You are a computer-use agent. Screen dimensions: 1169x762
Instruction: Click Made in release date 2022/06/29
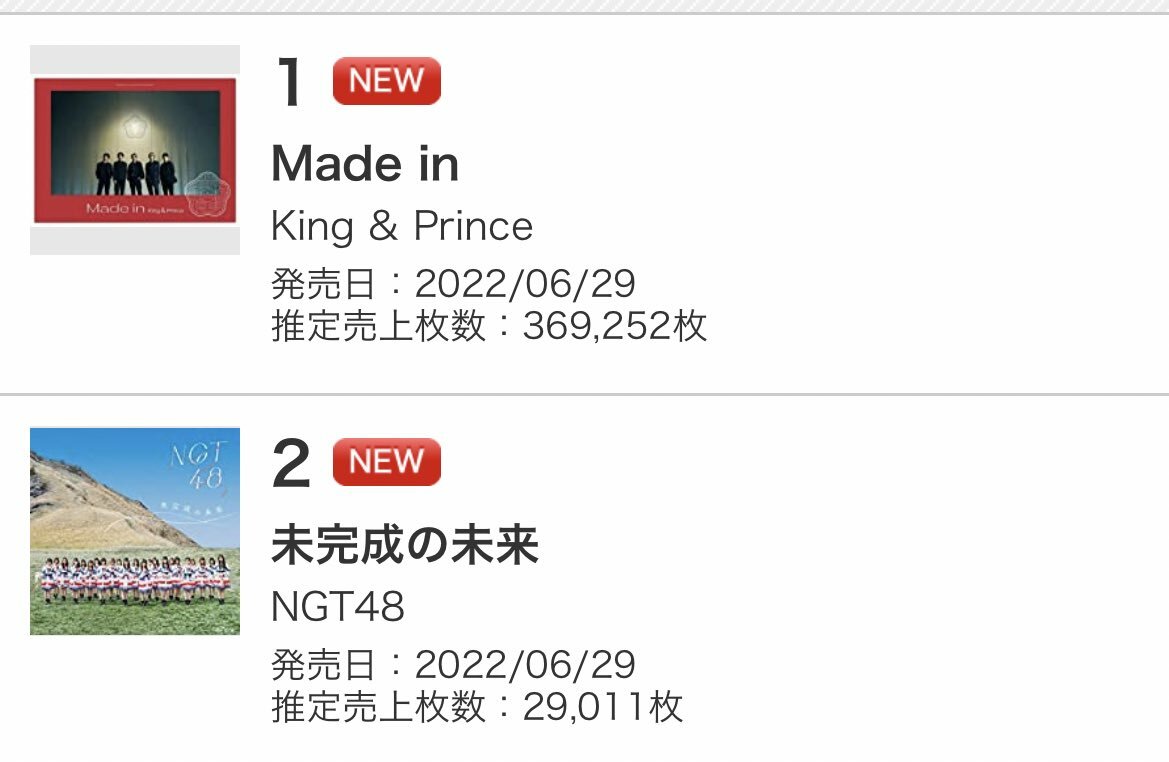point(525,283)
